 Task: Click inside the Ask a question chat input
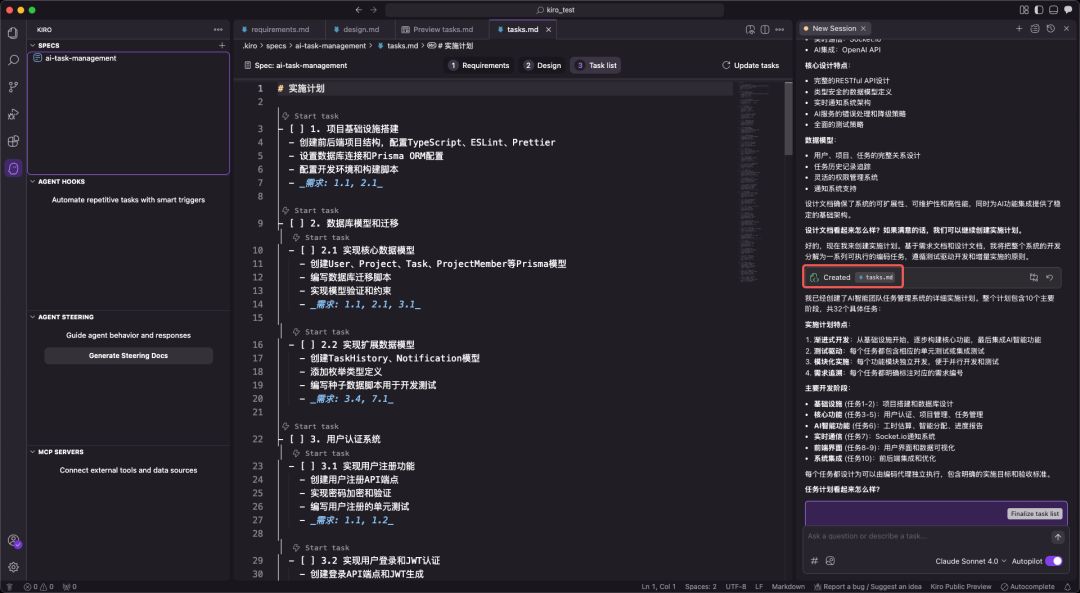click(x=900, y=536)
